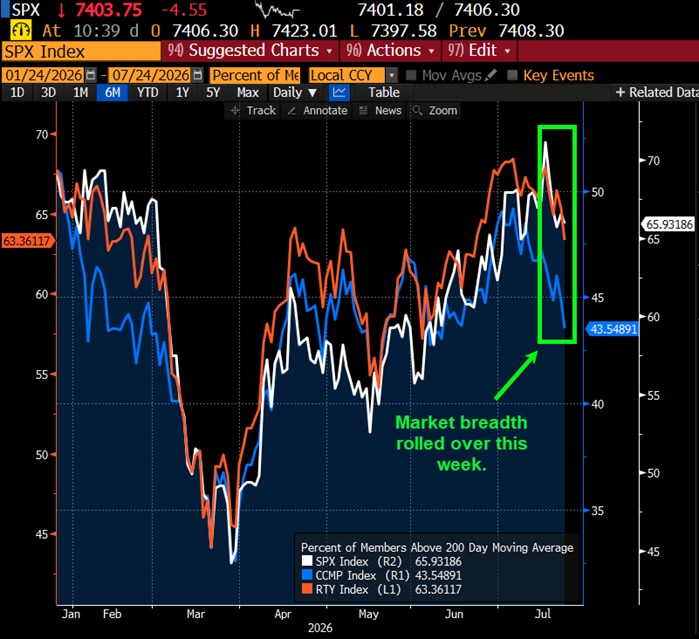The height and width of the screenshot is (639, 699).
Task: Open the Percent of Me field selector
Action: coord(255,75)
